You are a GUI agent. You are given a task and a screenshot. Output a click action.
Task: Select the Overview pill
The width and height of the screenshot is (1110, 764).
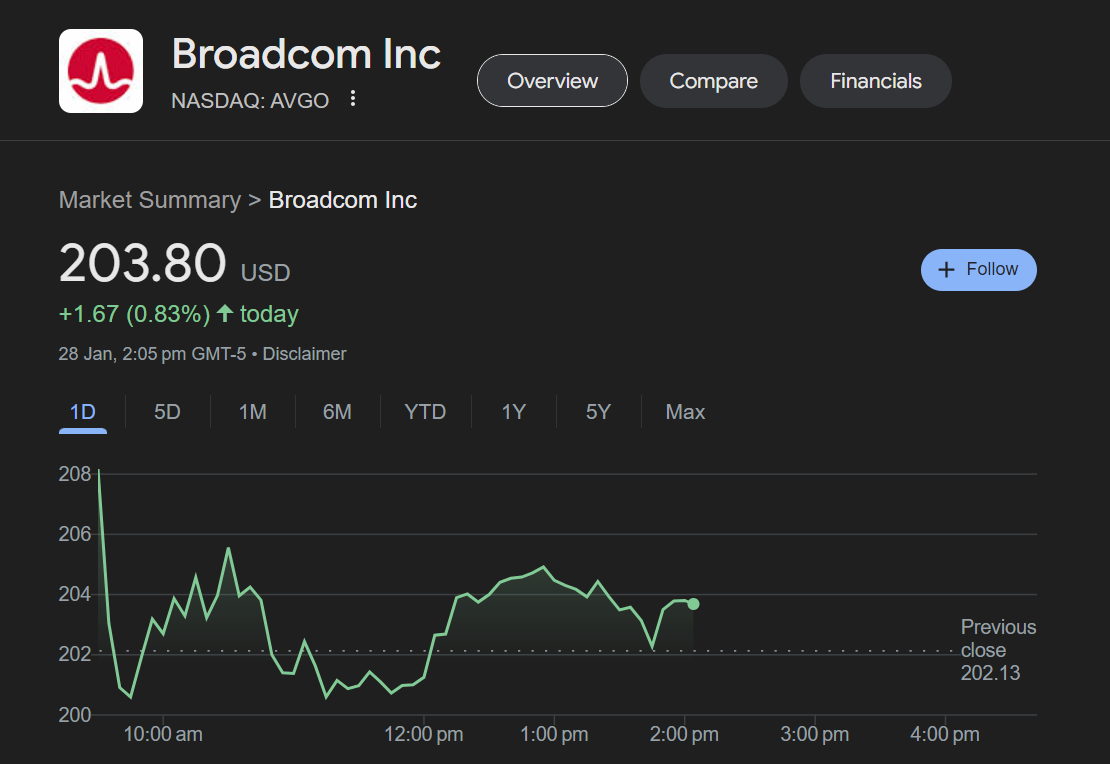552,81
